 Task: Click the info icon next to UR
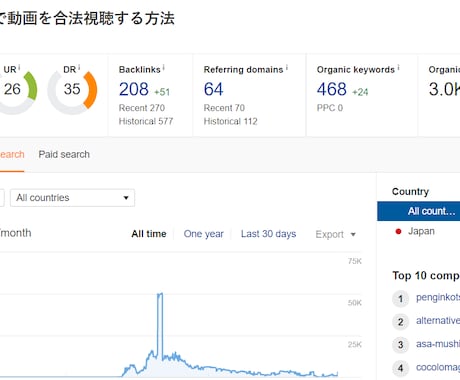coord(19,68)
